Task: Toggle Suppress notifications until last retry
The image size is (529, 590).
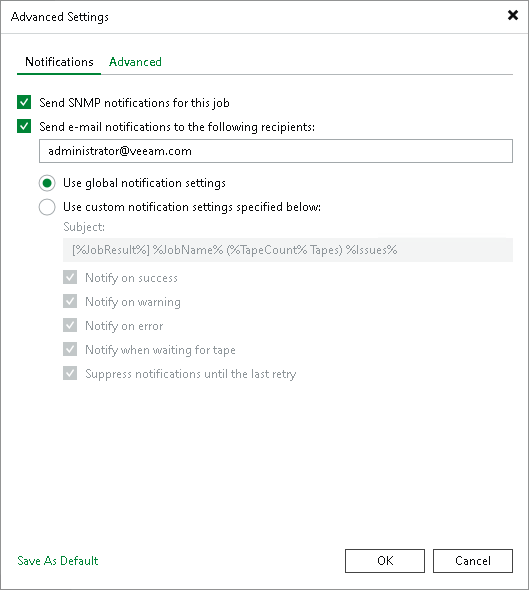Action: pos(70,374)
